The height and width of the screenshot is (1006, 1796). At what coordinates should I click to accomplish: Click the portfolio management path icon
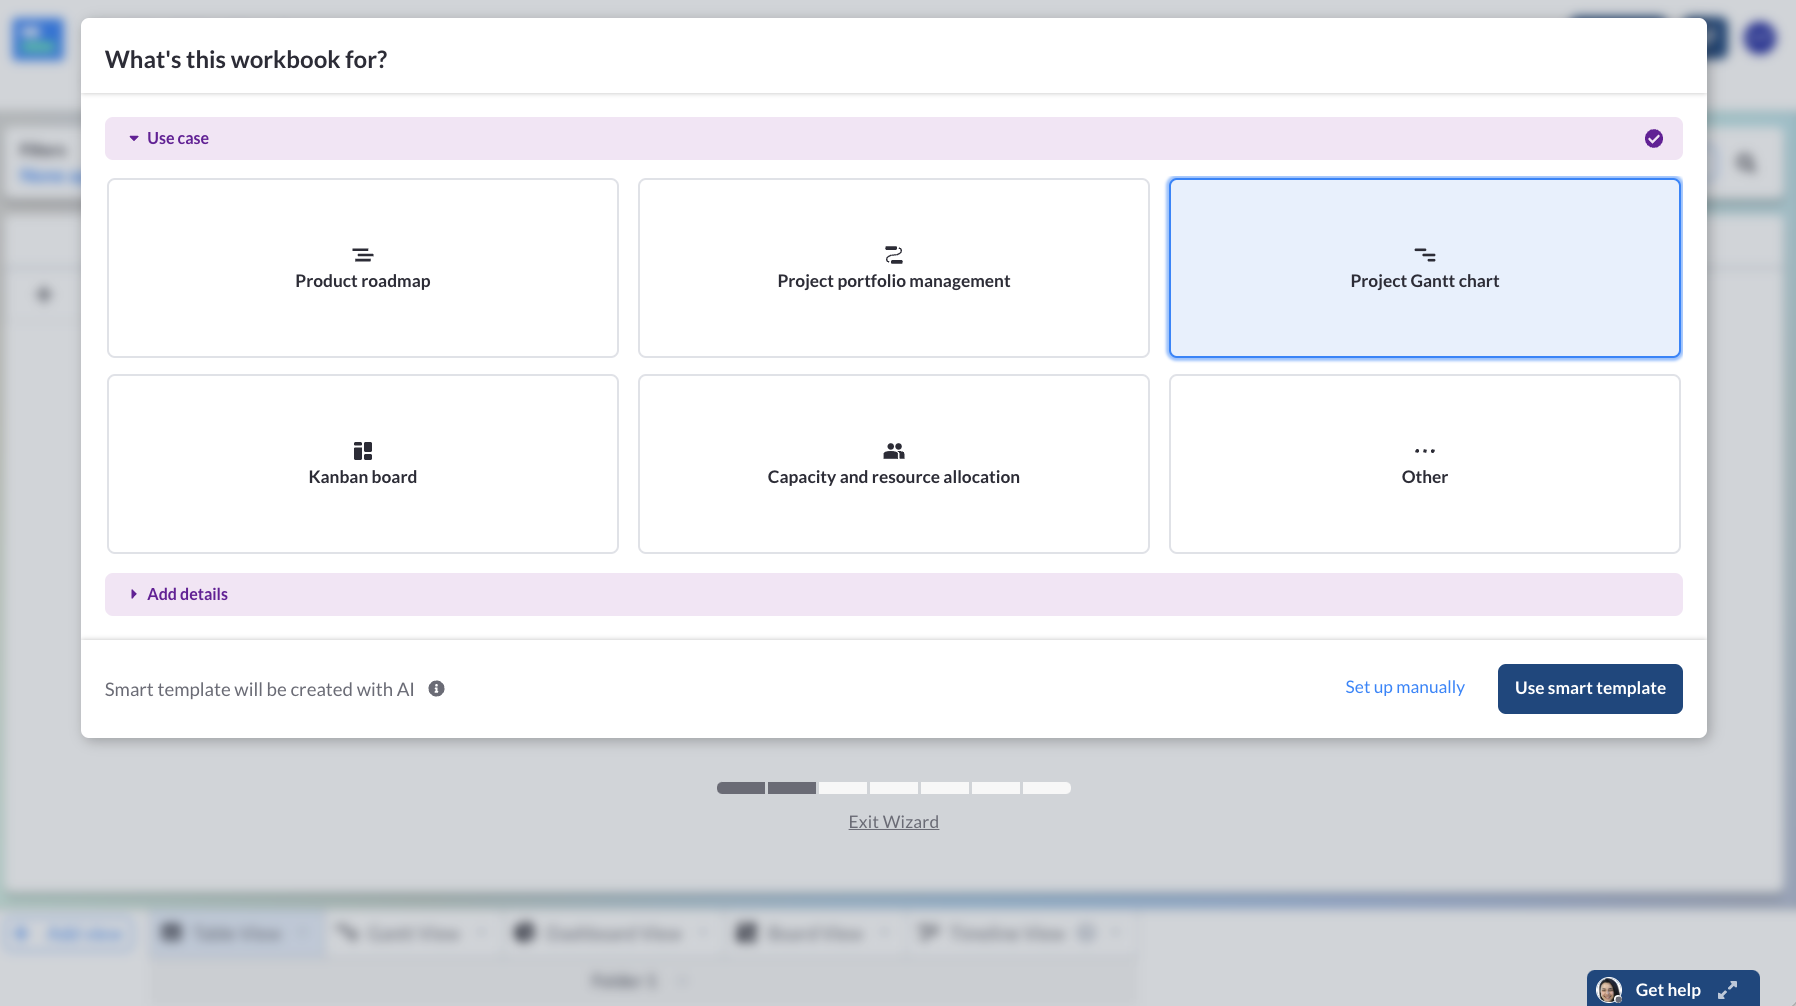click(894, 255)
